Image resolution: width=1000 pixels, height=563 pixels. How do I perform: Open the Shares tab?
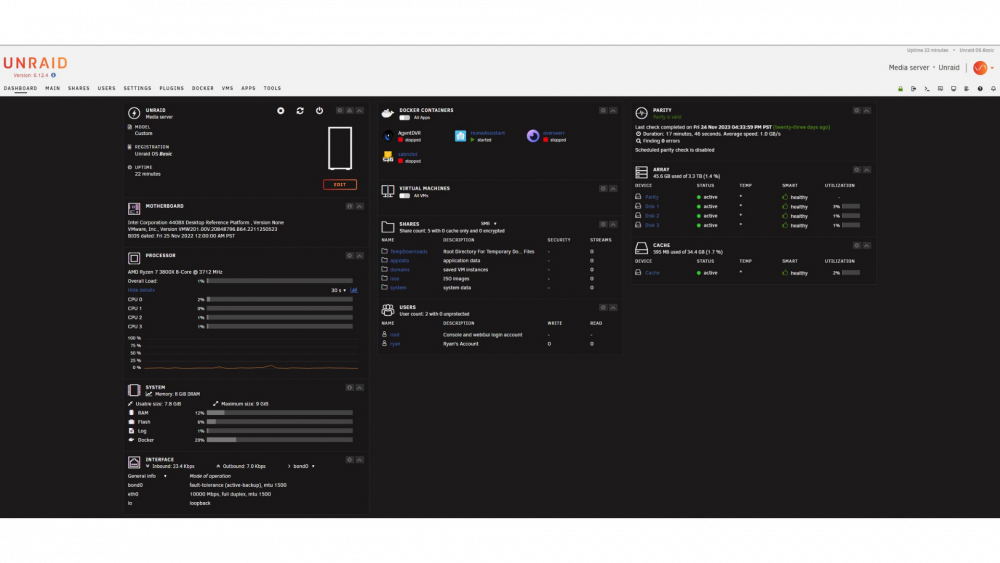[x=79, y=89]
